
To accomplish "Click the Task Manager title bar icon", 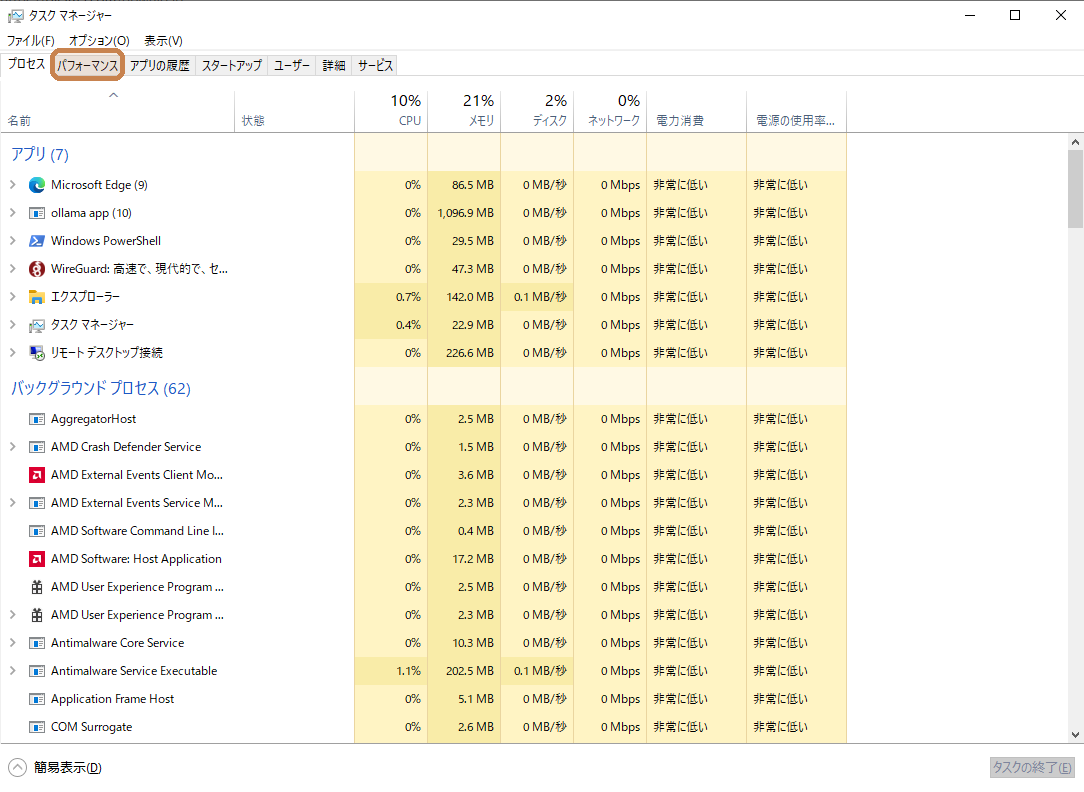I will coord(15,15).
